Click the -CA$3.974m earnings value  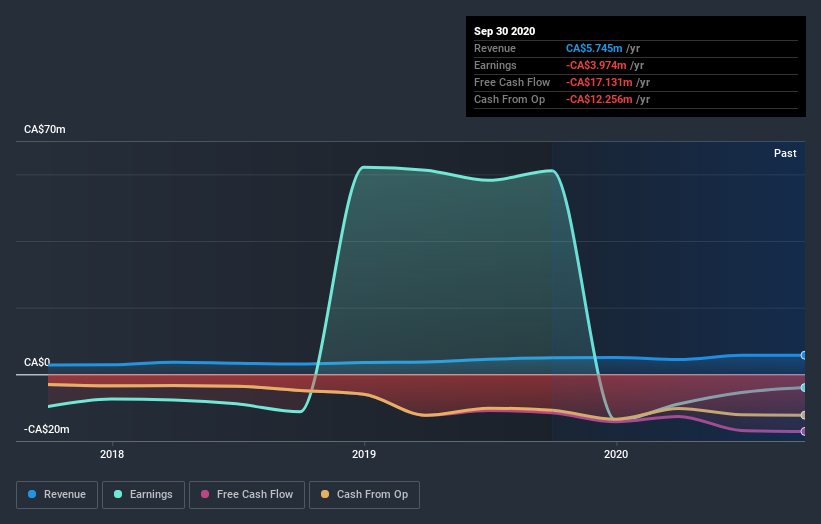tap(596, 65)
